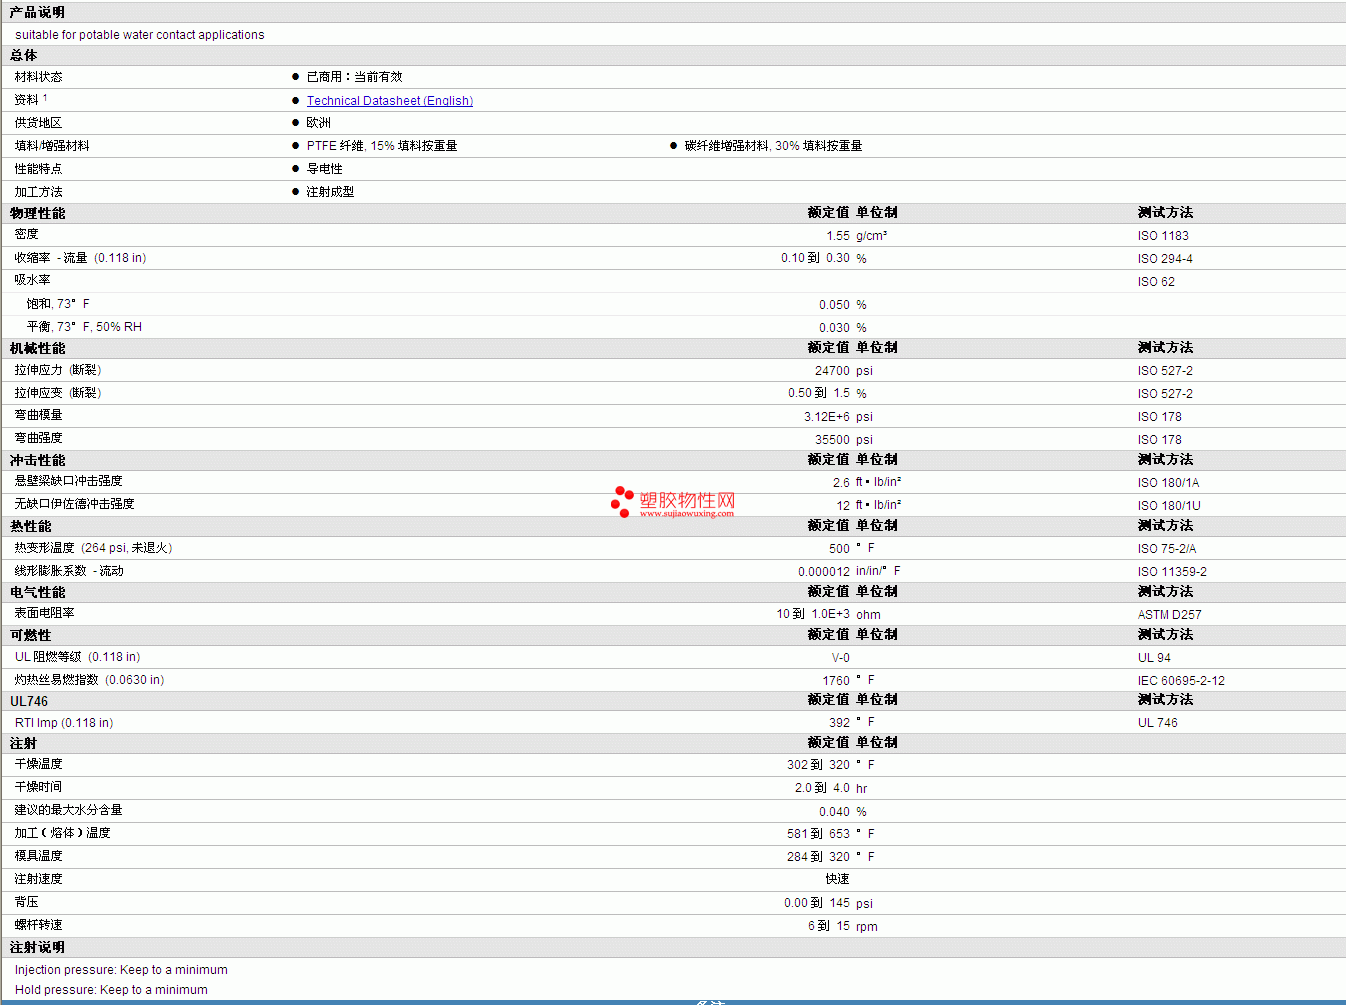This screenshot has width=1346, height=1005.
Task: Click the 模具温度 row label
Action: (x=39, y=856)
